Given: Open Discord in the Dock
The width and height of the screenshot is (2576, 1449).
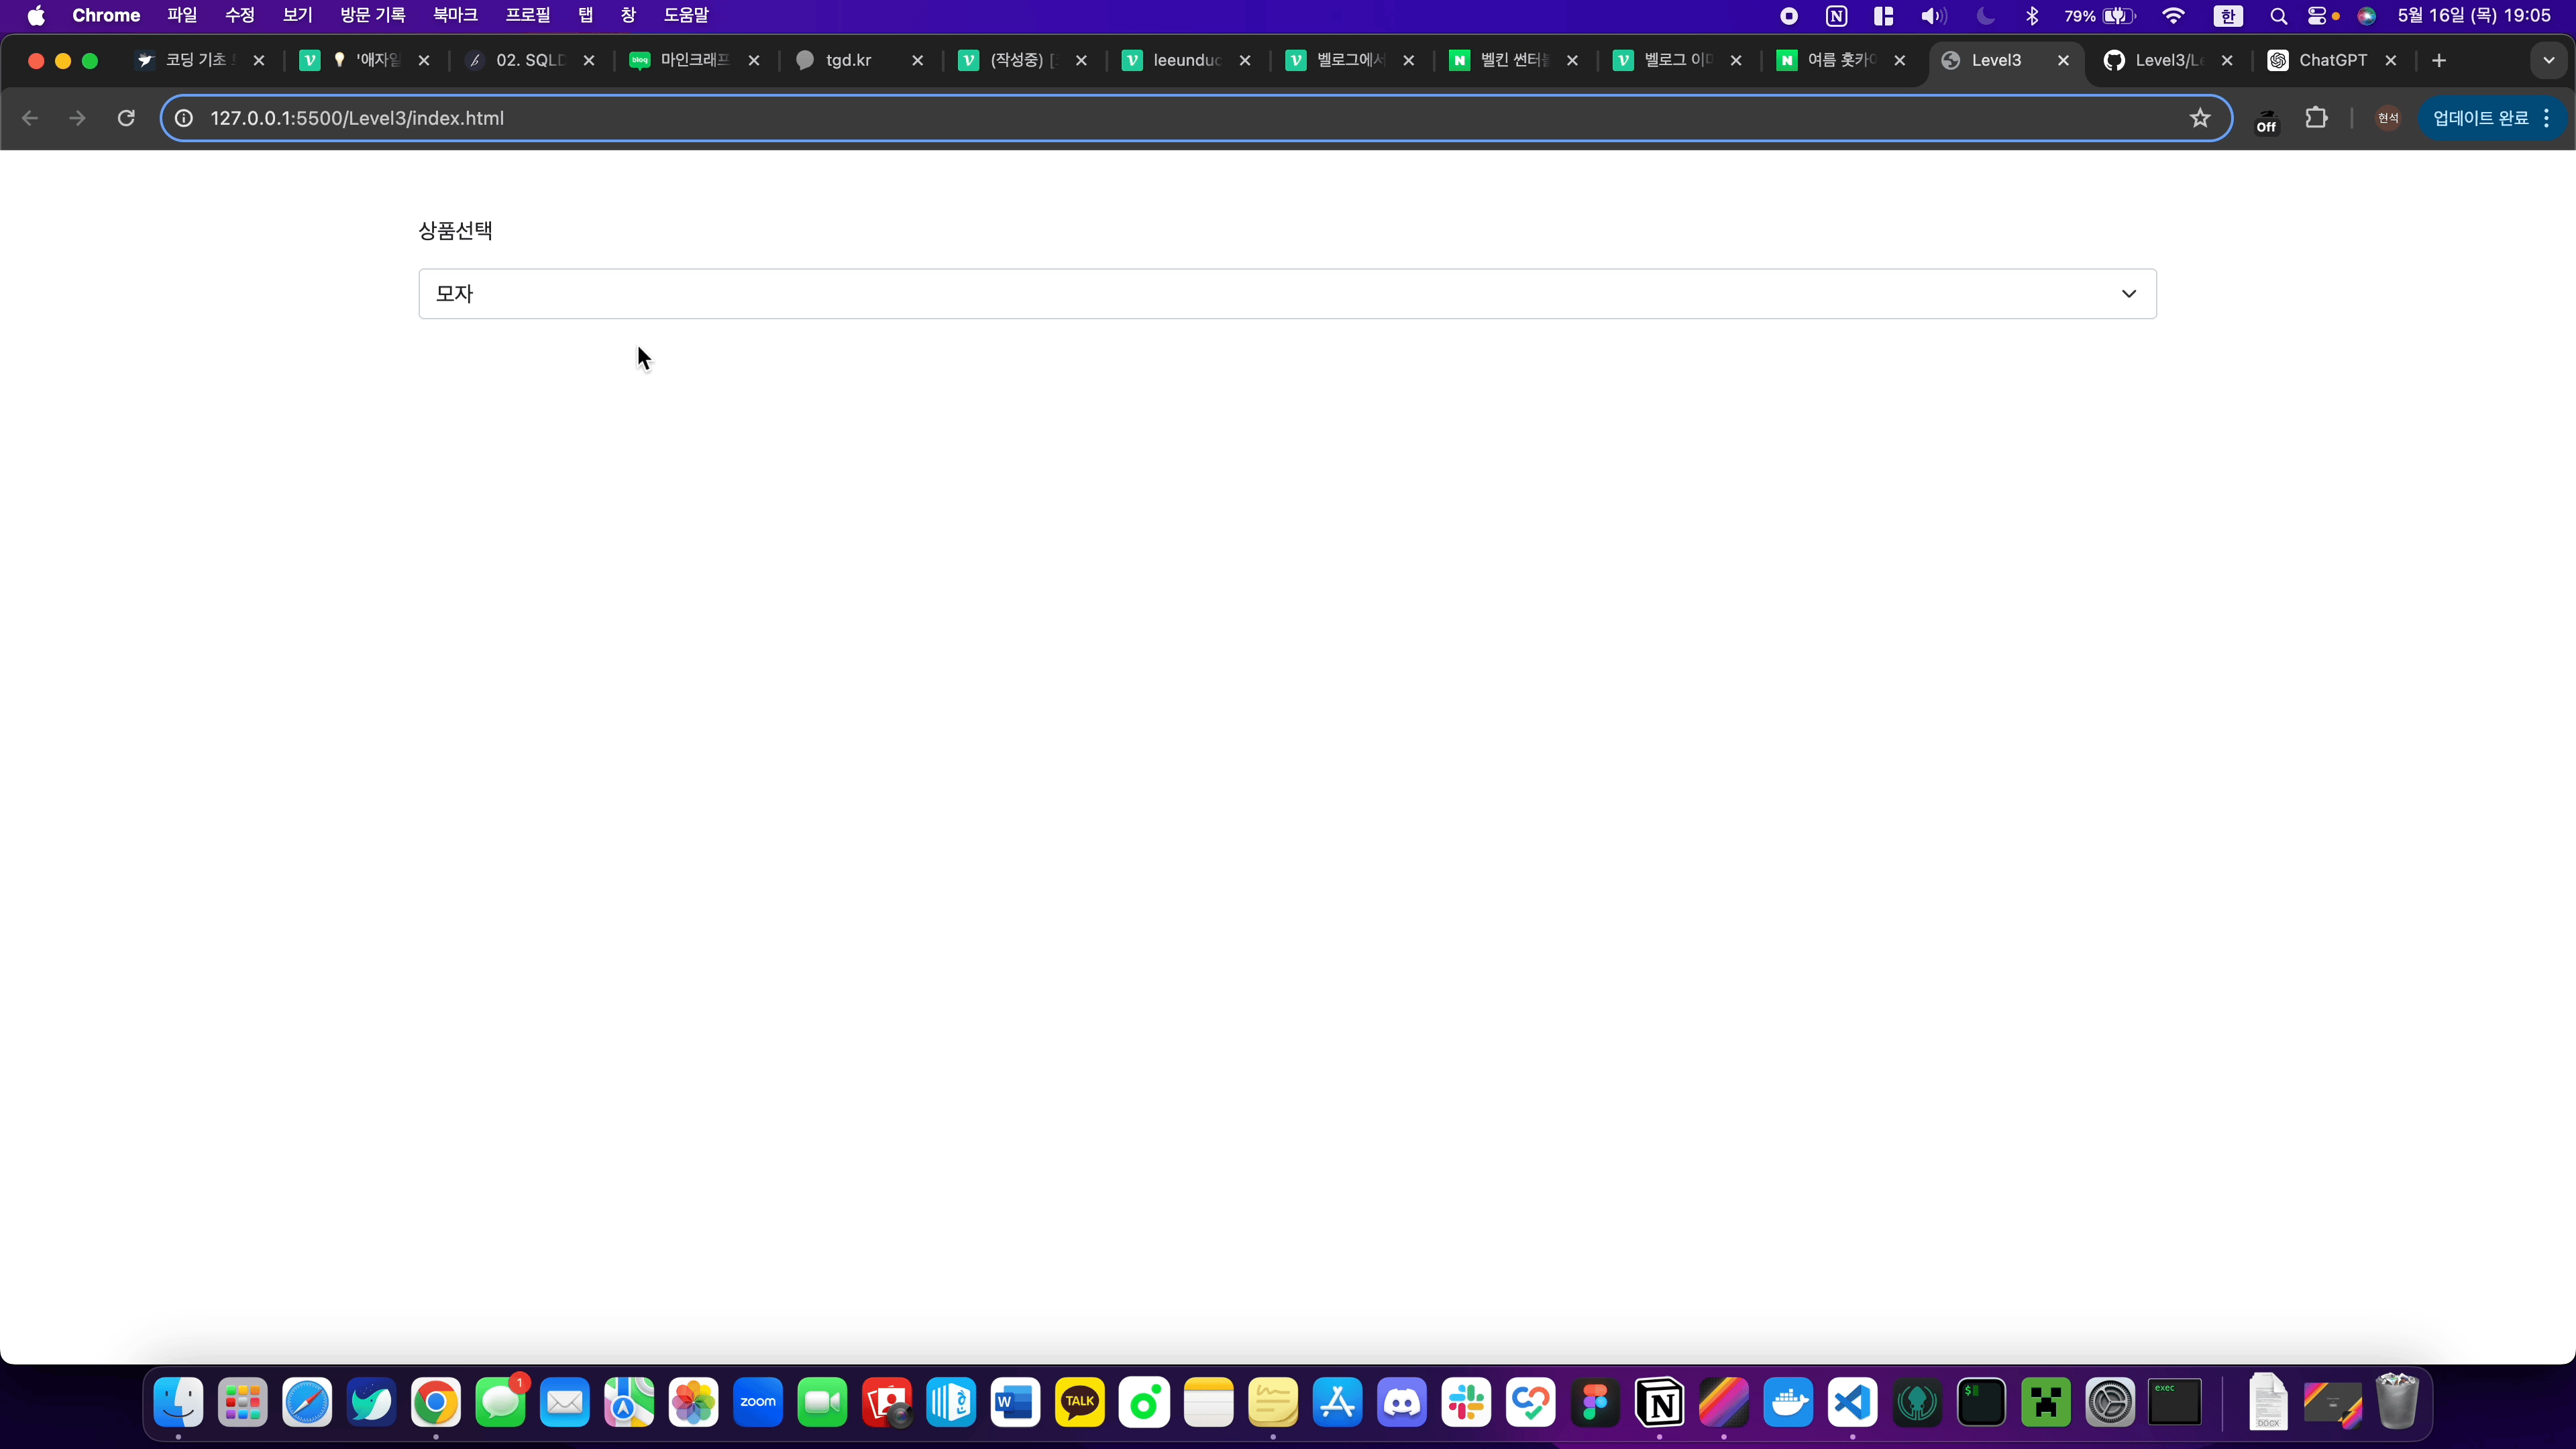Looking at the screenshot, I should pos(1401,1402).
